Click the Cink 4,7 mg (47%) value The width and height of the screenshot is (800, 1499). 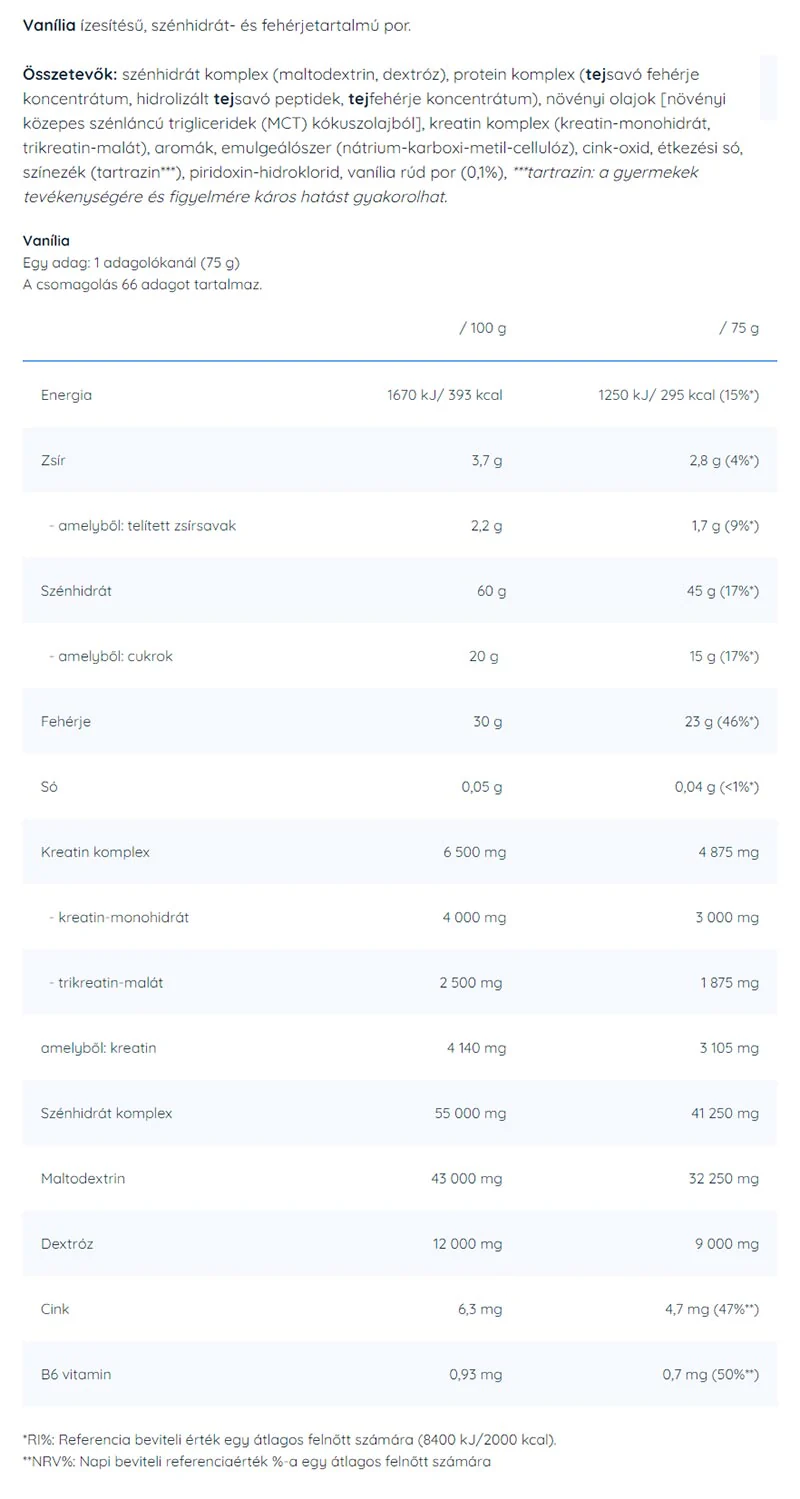click(712, 1309)
